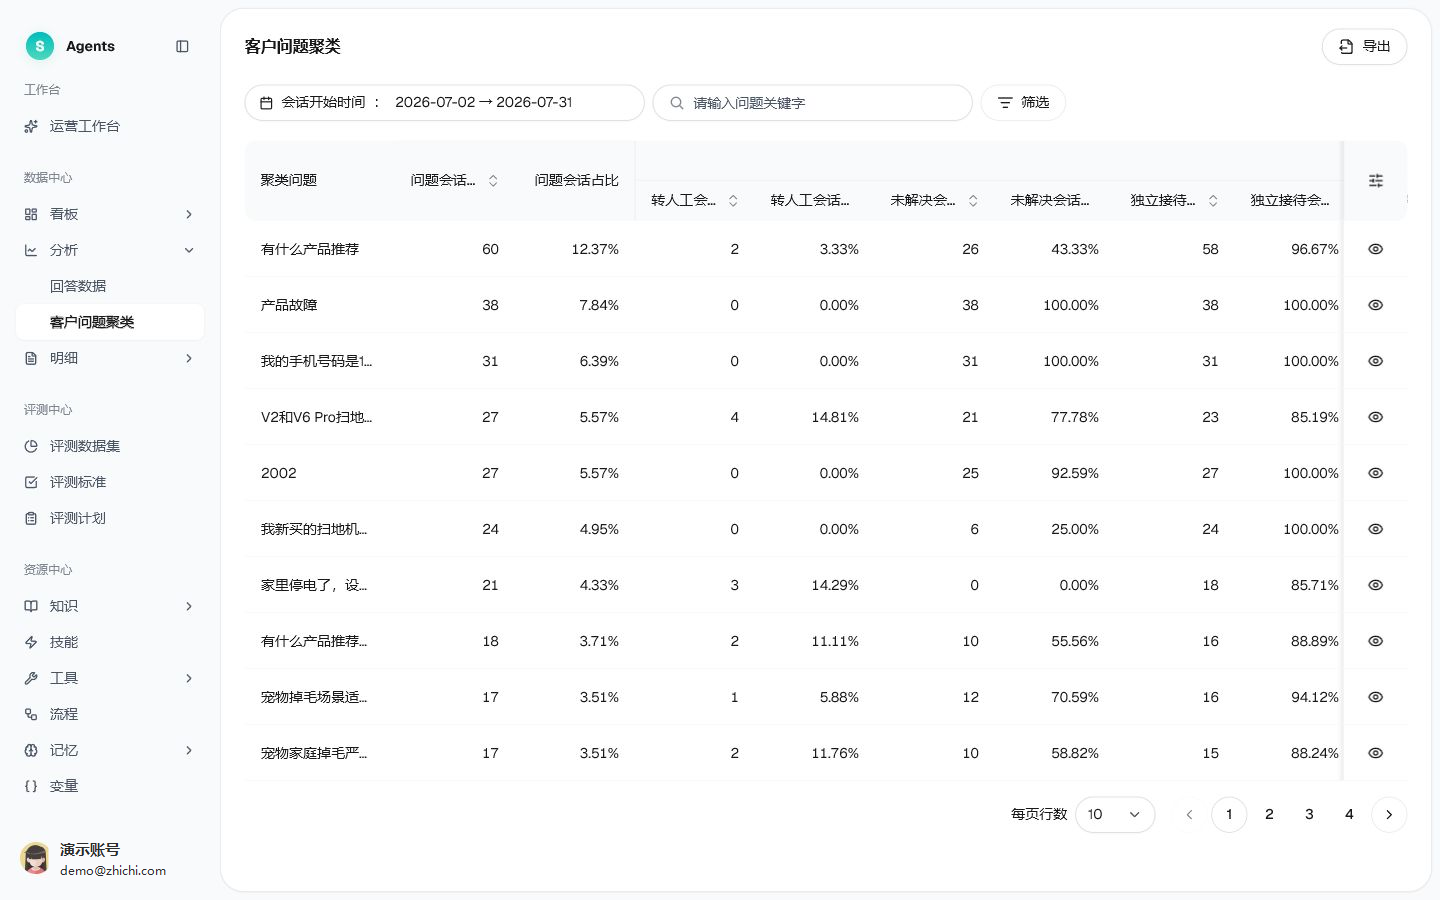Image resolution: width=1440 pixels, height=900 pixels.
Task: Click the 产品故障 cluster name
Action: 289,305
